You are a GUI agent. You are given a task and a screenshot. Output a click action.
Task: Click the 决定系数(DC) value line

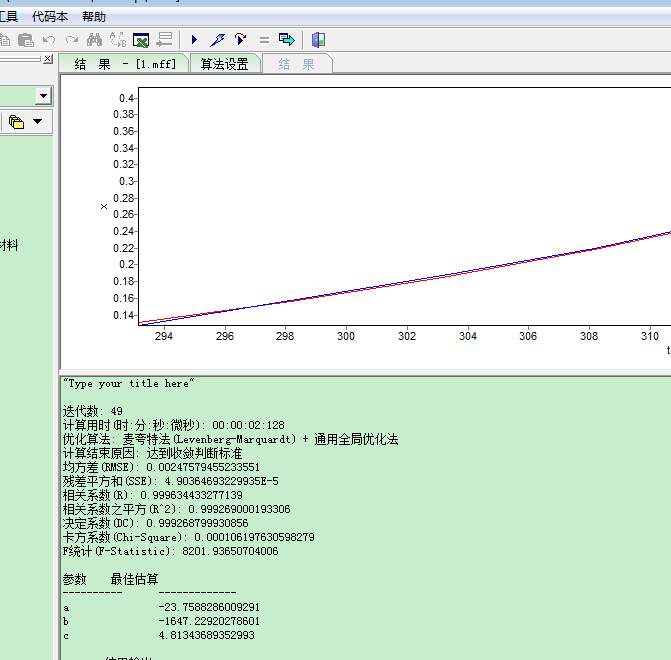[x=156, y=523]
